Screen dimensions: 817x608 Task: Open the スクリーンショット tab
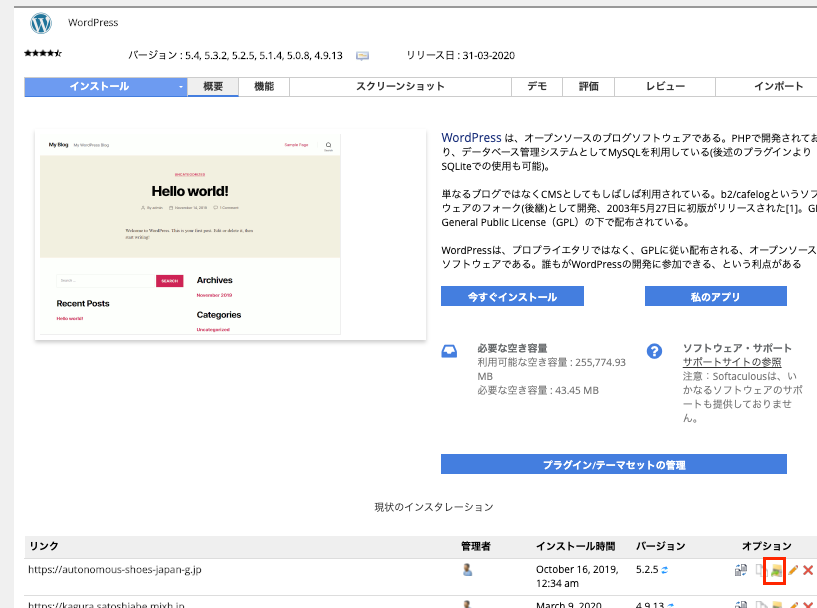coord(400,87)
